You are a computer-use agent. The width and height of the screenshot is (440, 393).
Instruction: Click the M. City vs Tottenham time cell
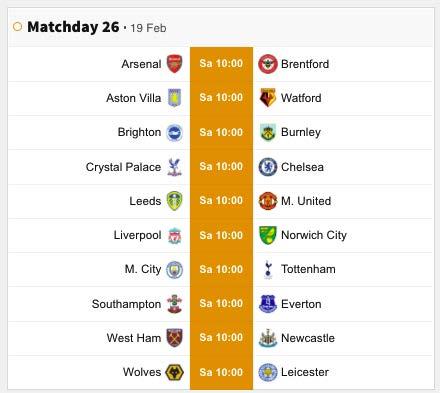(x=221, y=269)
